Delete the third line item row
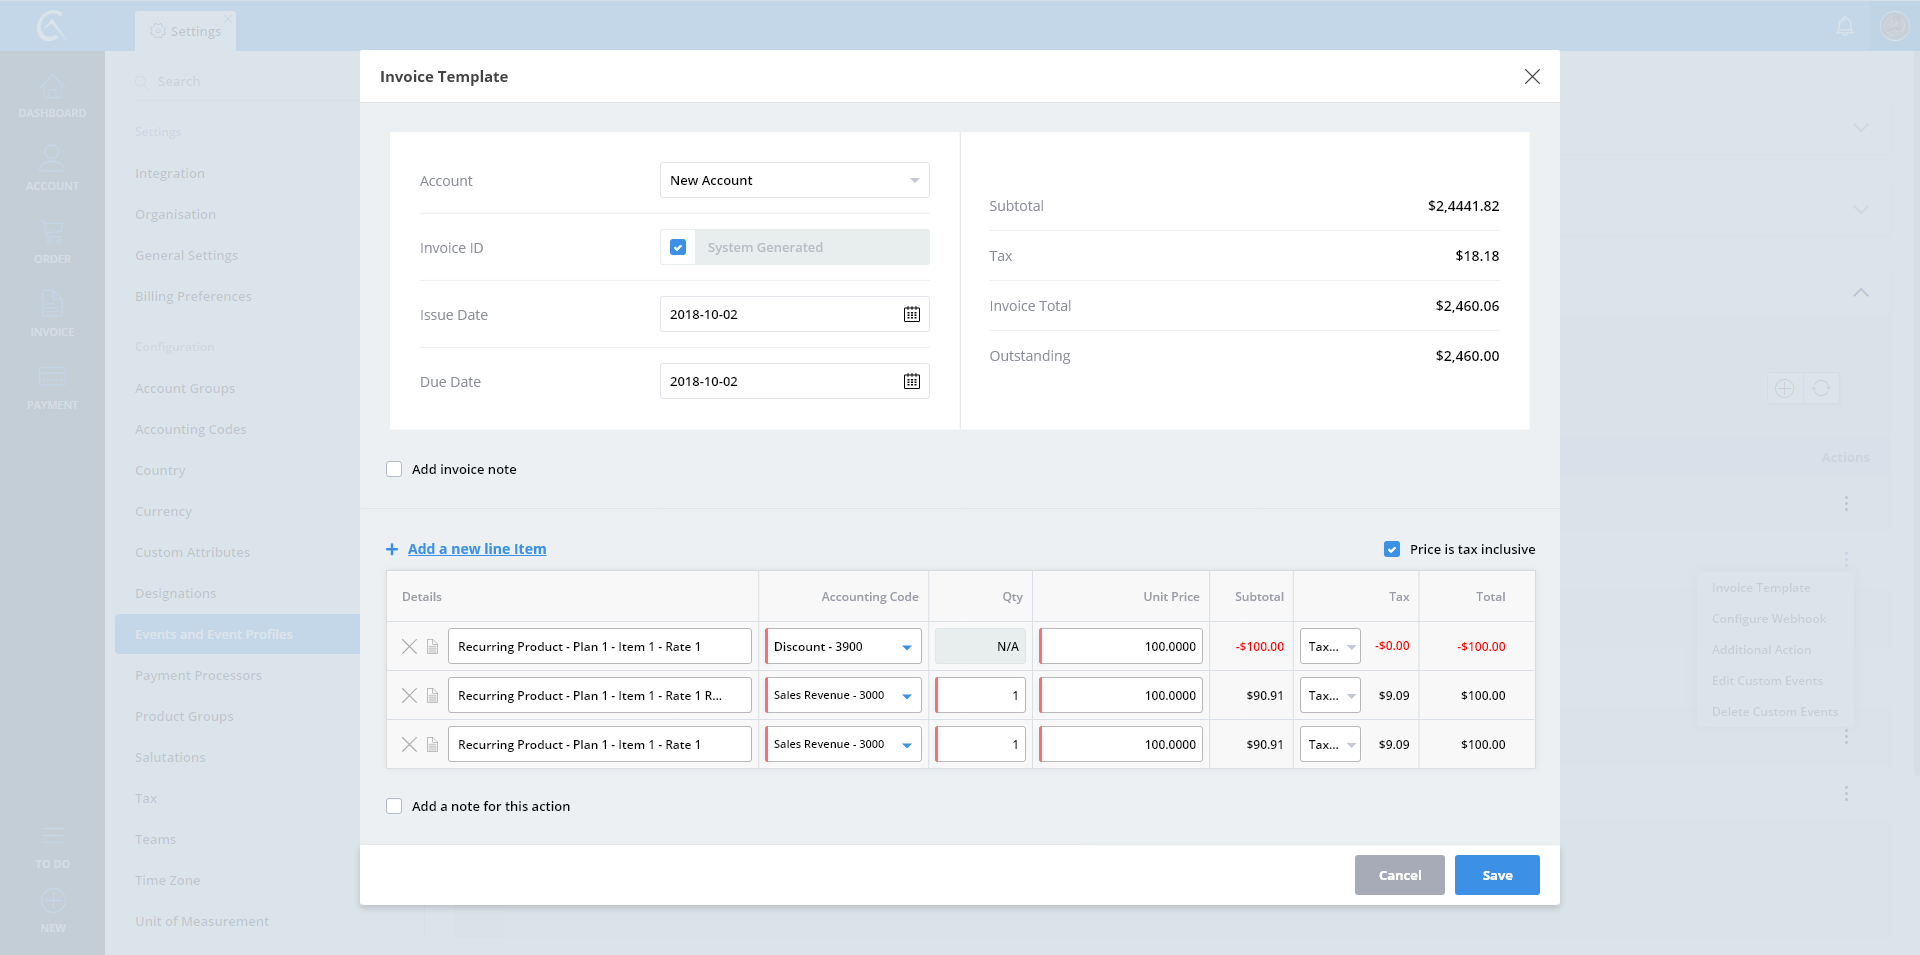1920x955 pixels. tap(409, 745)
